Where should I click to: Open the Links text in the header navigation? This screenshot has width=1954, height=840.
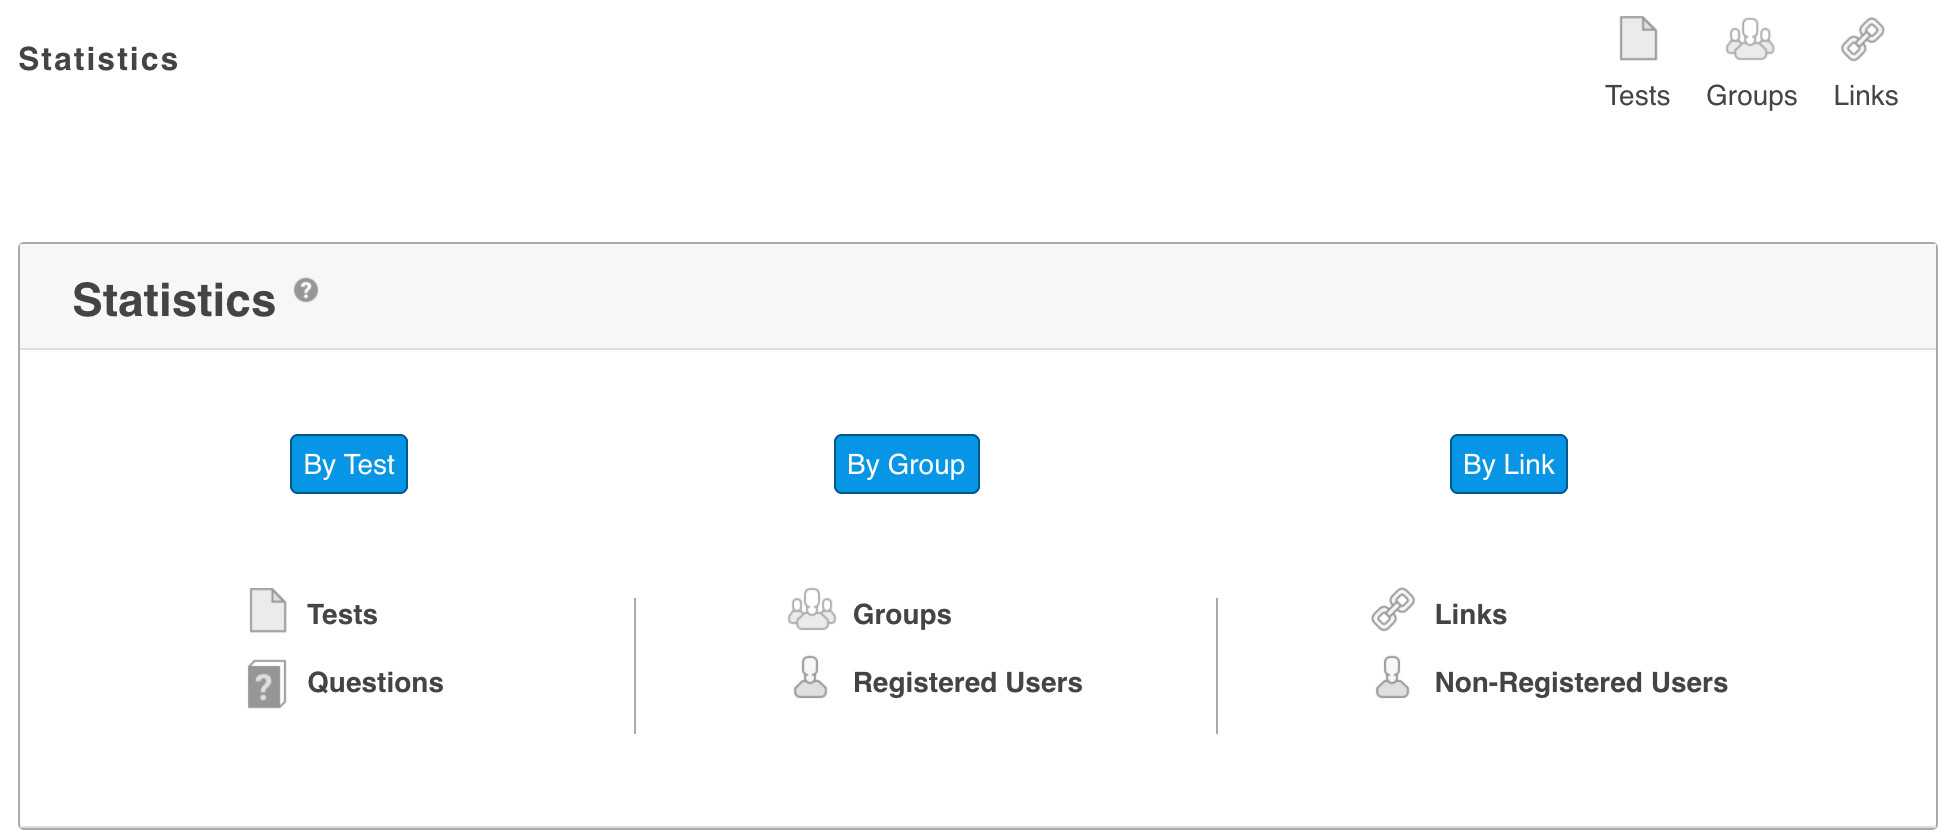coord(1865,96)
